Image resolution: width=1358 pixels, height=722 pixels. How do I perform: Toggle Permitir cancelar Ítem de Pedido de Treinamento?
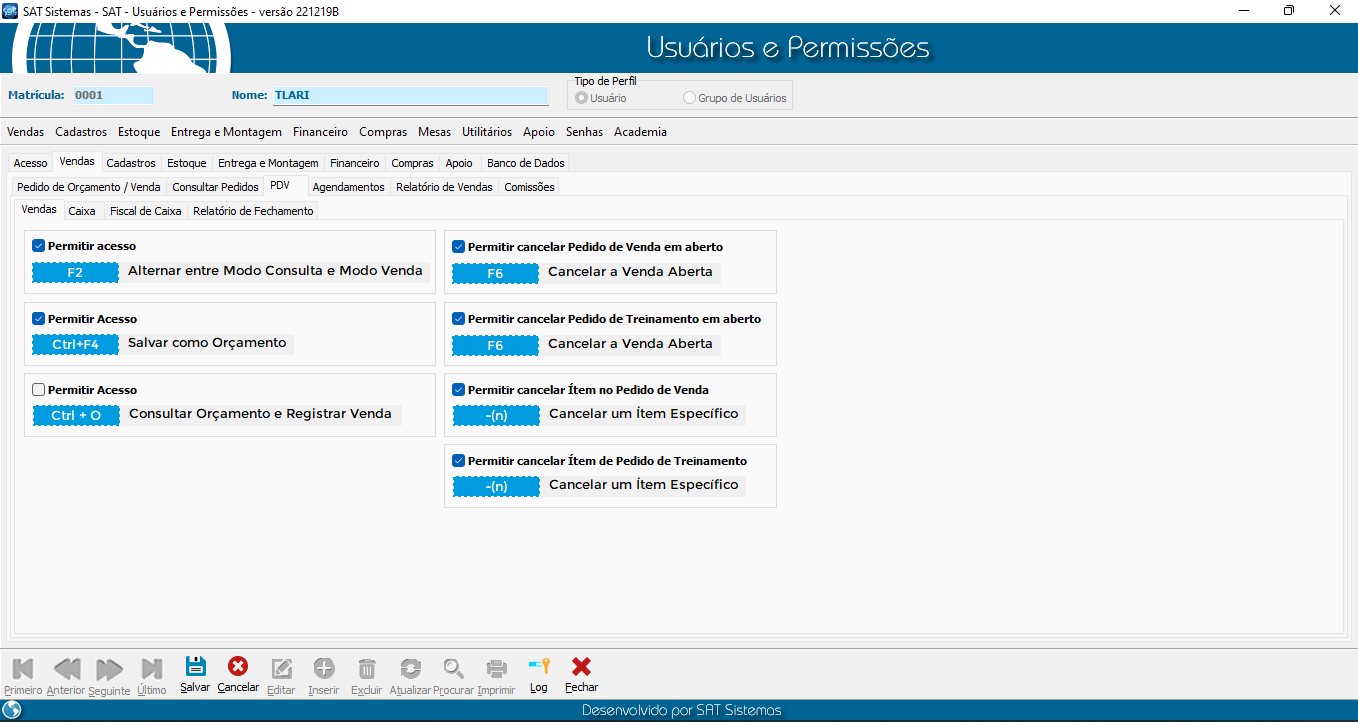click(x=459, y=461)
